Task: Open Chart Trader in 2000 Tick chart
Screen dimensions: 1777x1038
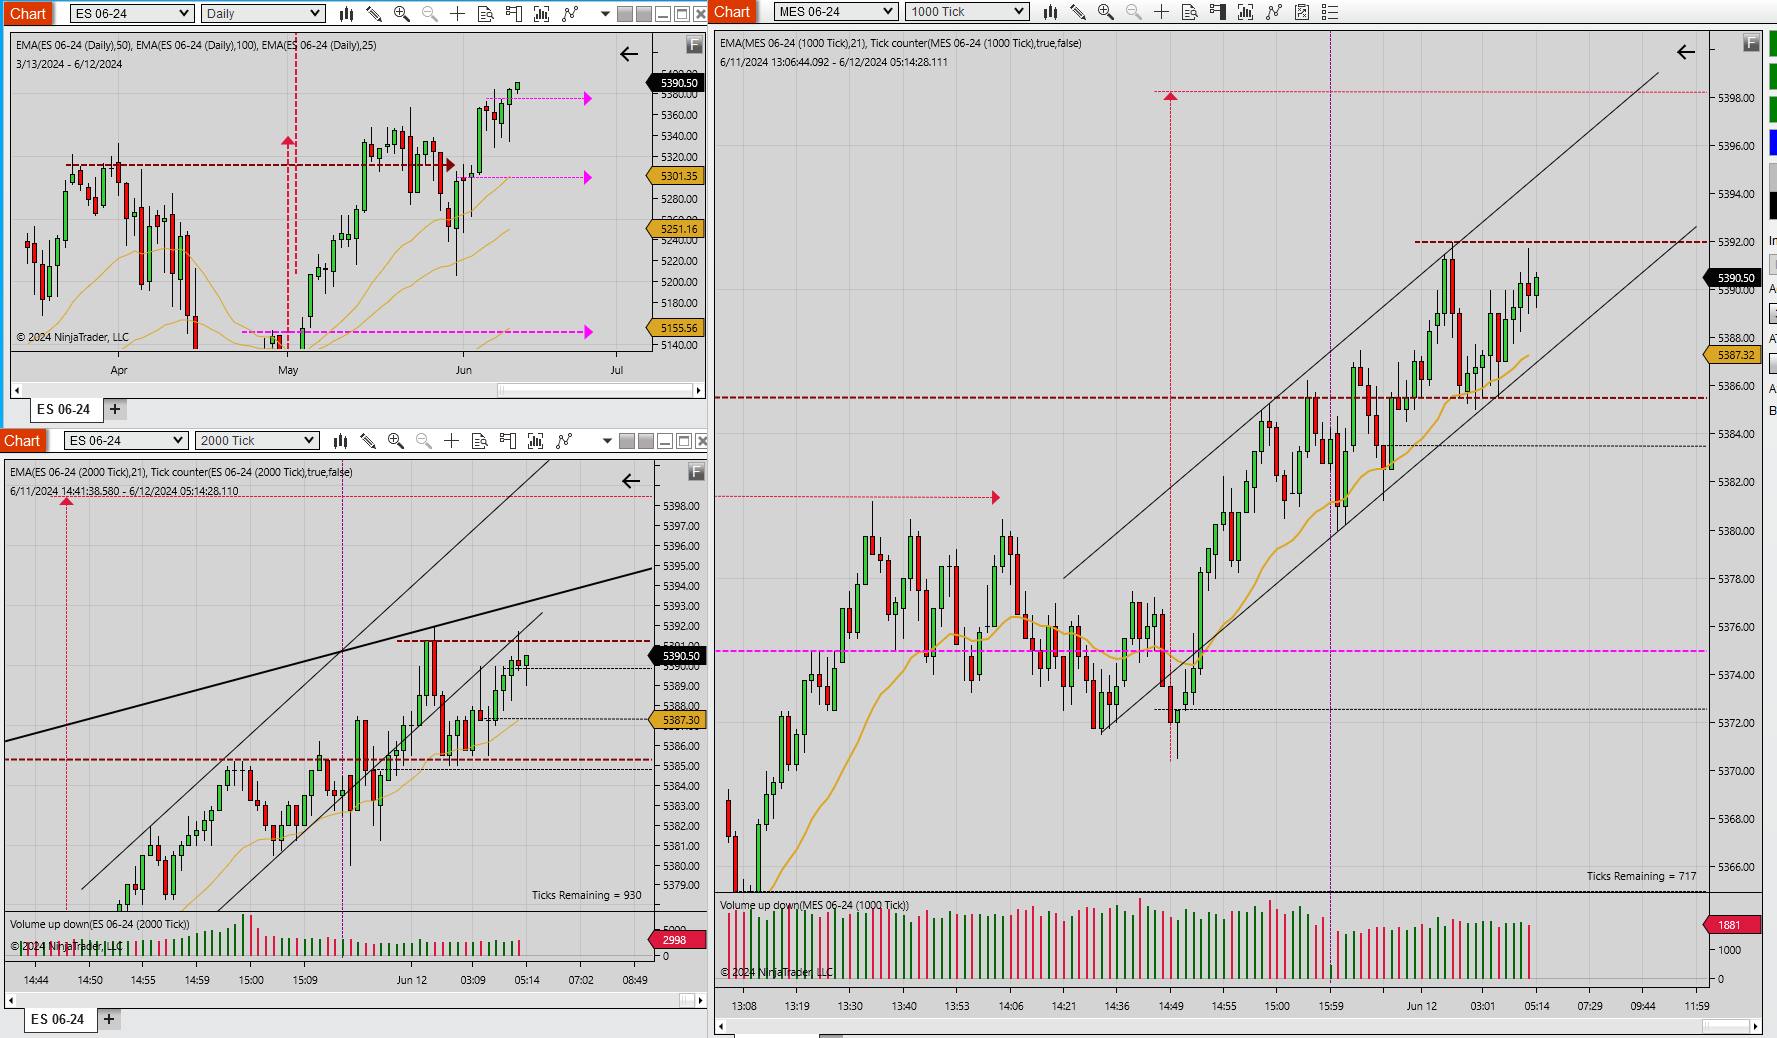Action: (x=507, y=440)
